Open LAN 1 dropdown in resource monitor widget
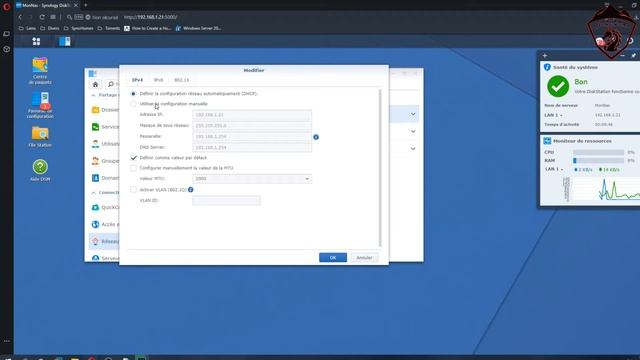This screenshot has width=640, height=360. point(553,169)
